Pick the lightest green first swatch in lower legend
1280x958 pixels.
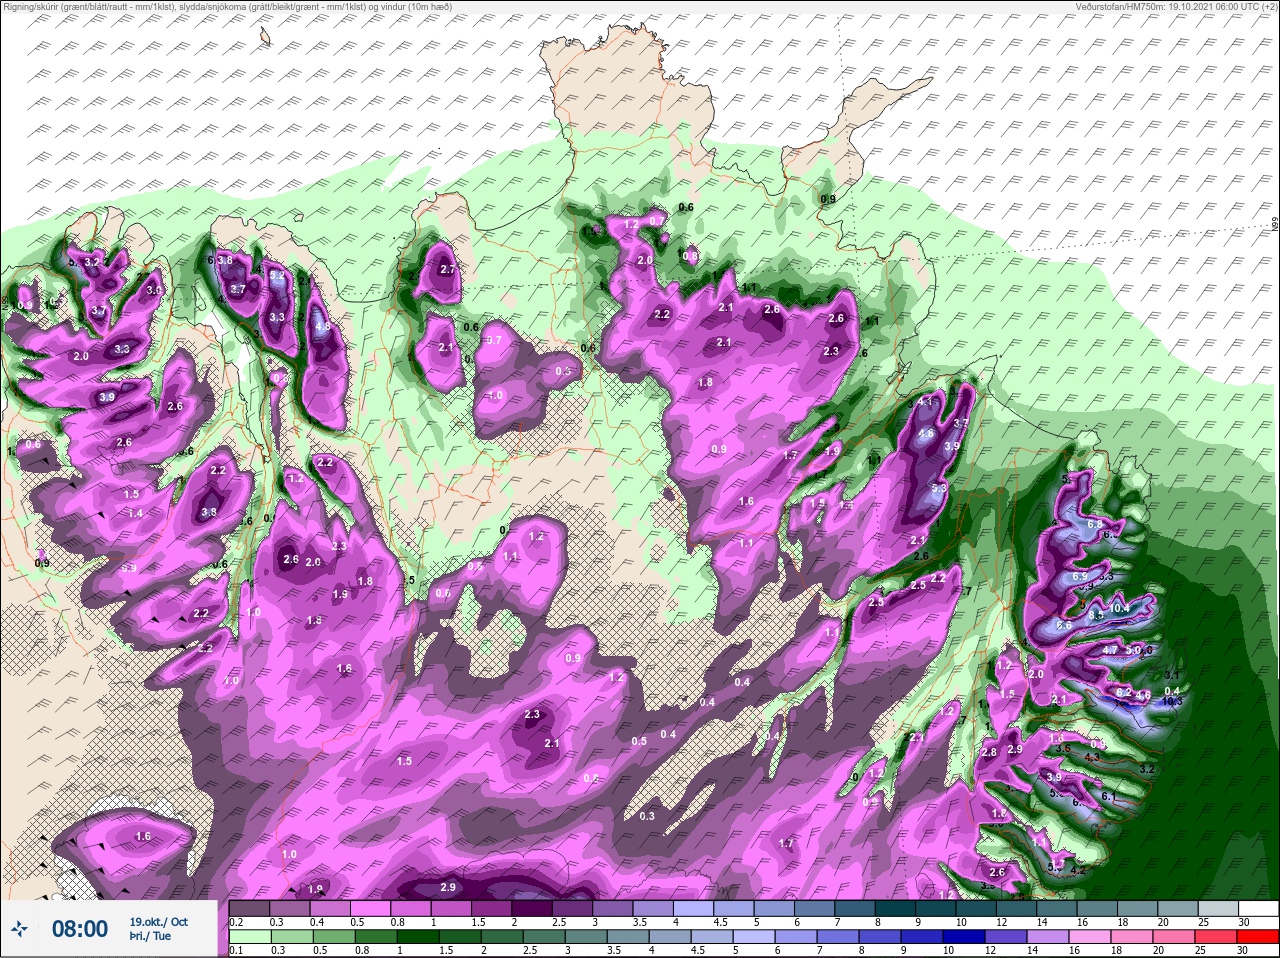point(249,937)
